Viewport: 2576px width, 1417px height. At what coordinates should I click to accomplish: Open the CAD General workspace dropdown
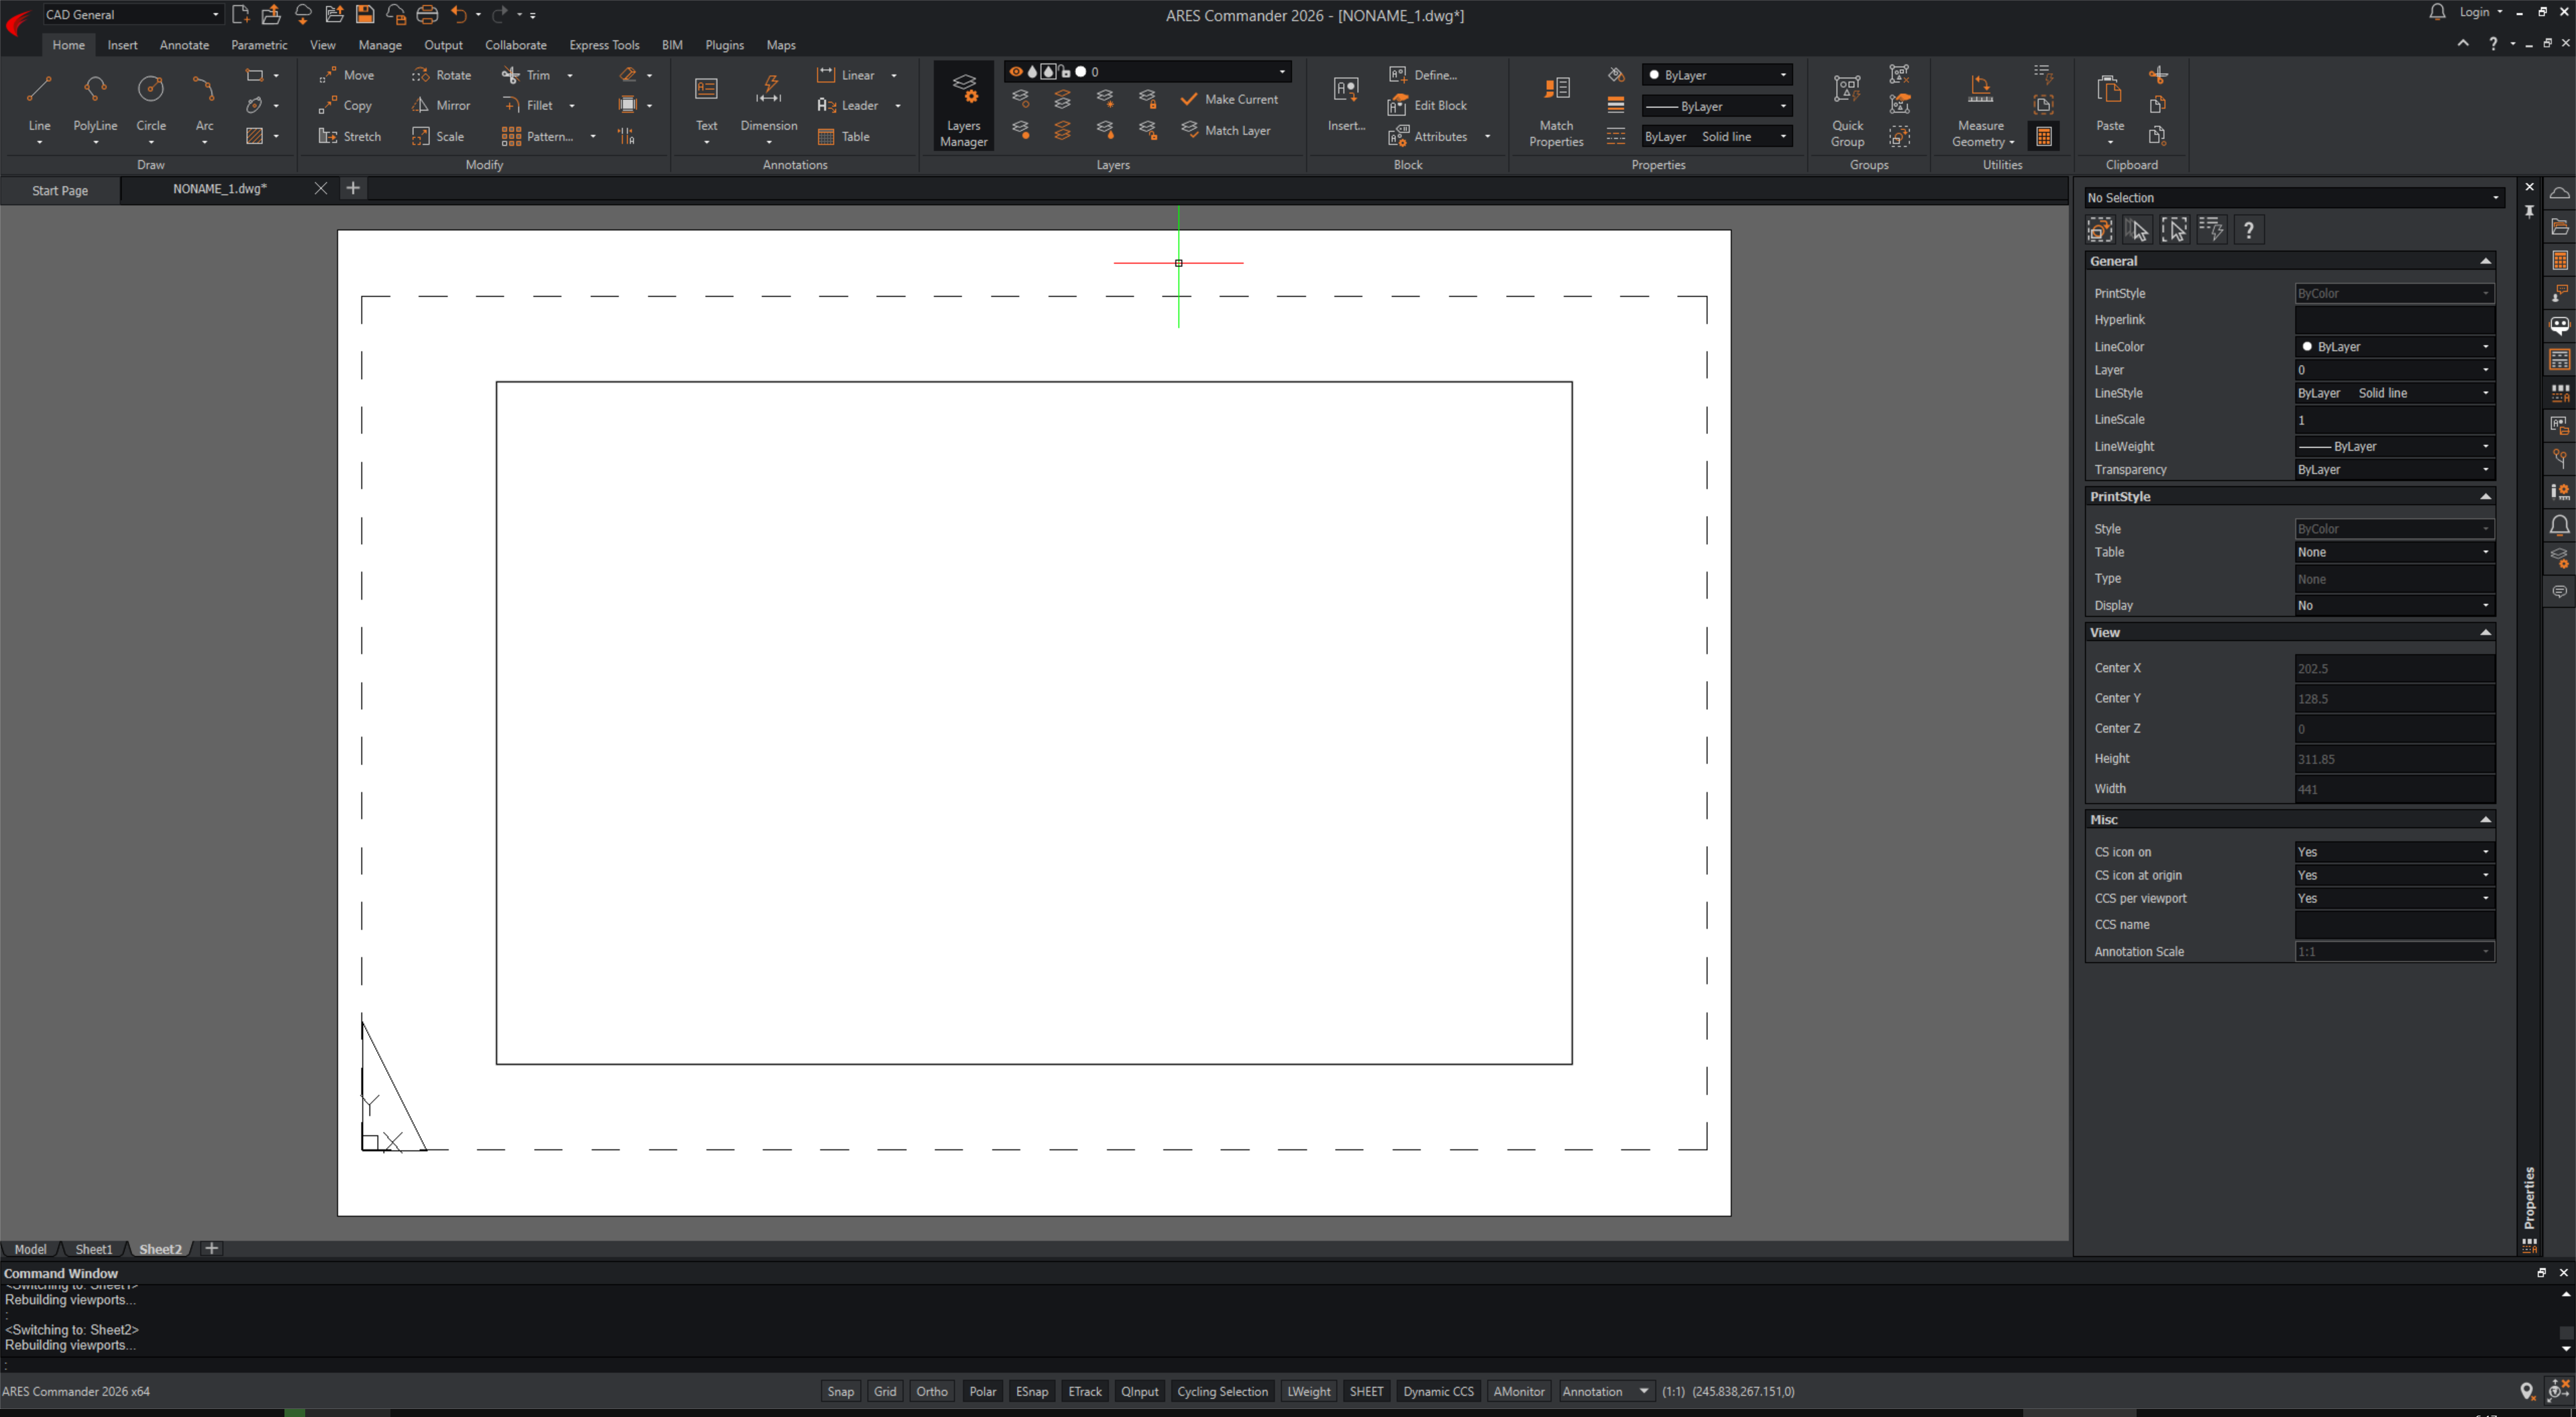click(x=131, y=14)
